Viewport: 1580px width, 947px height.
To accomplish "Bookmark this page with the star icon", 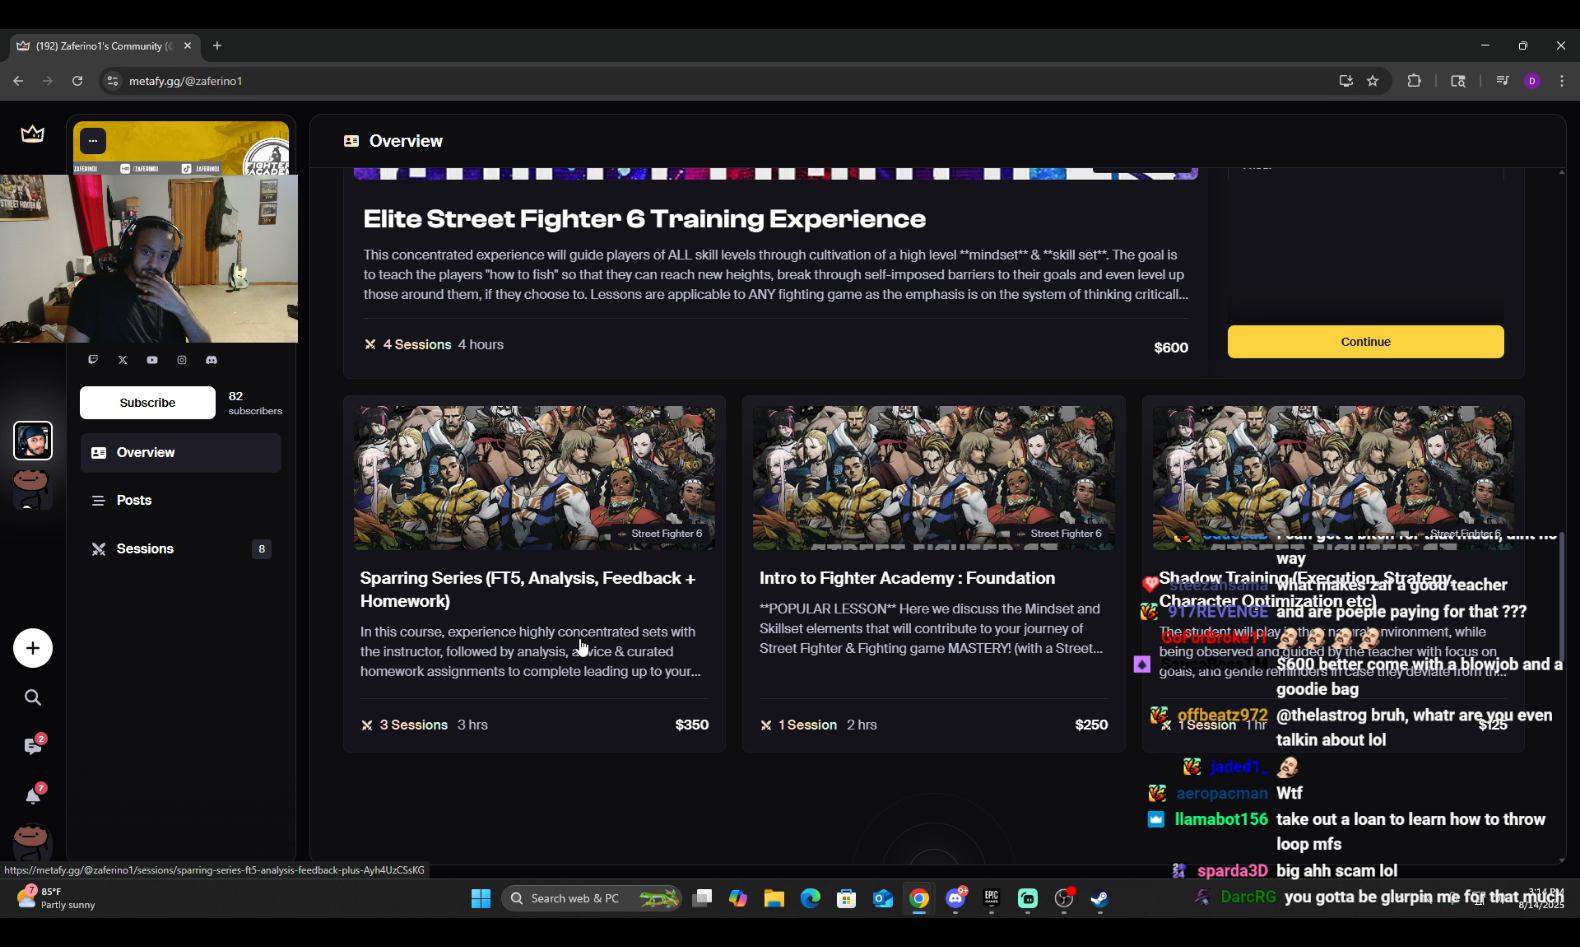I will (x=1373, y=81).
